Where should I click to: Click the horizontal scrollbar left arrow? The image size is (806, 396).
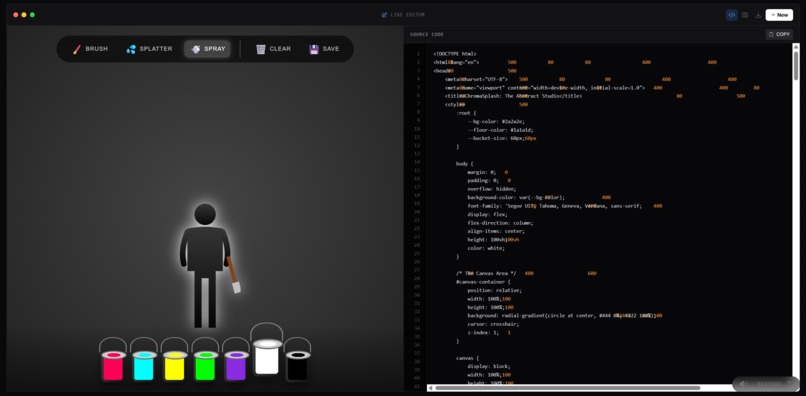[430, 388]
